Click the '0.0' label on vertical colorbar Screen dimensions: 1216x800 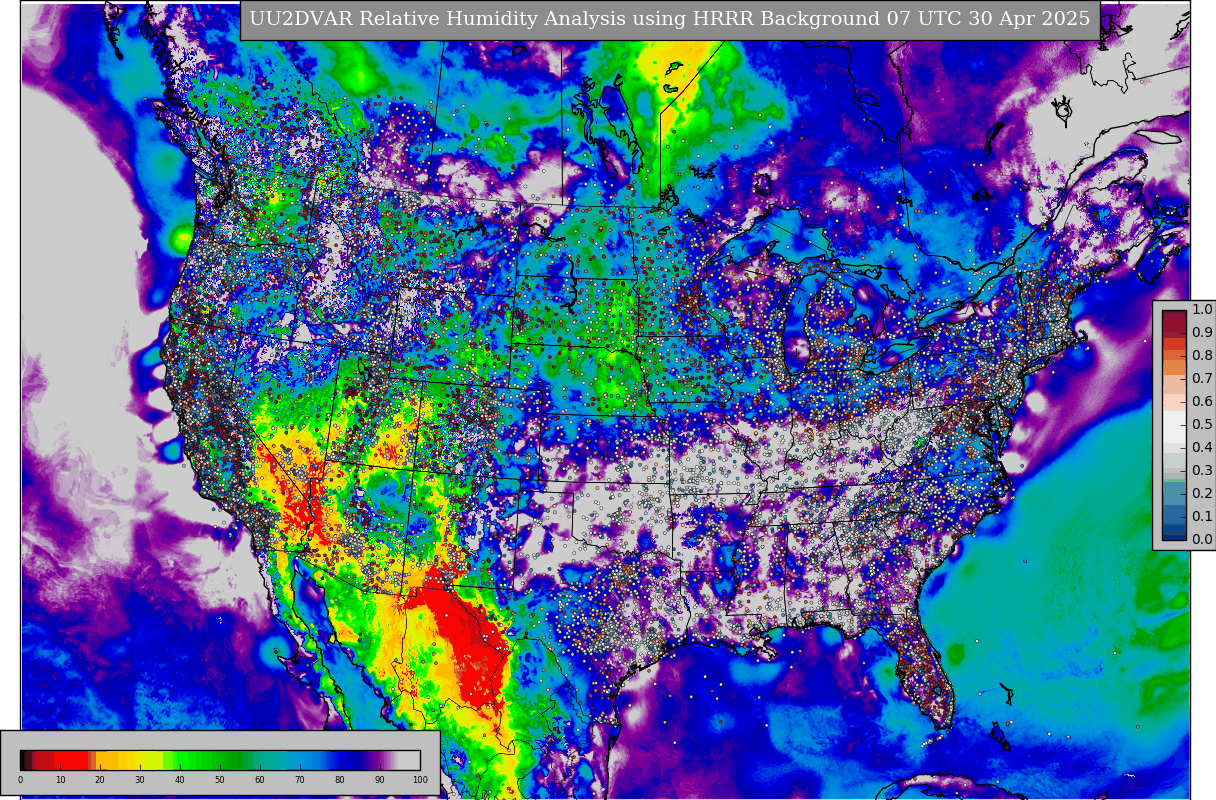(1202, 540)
